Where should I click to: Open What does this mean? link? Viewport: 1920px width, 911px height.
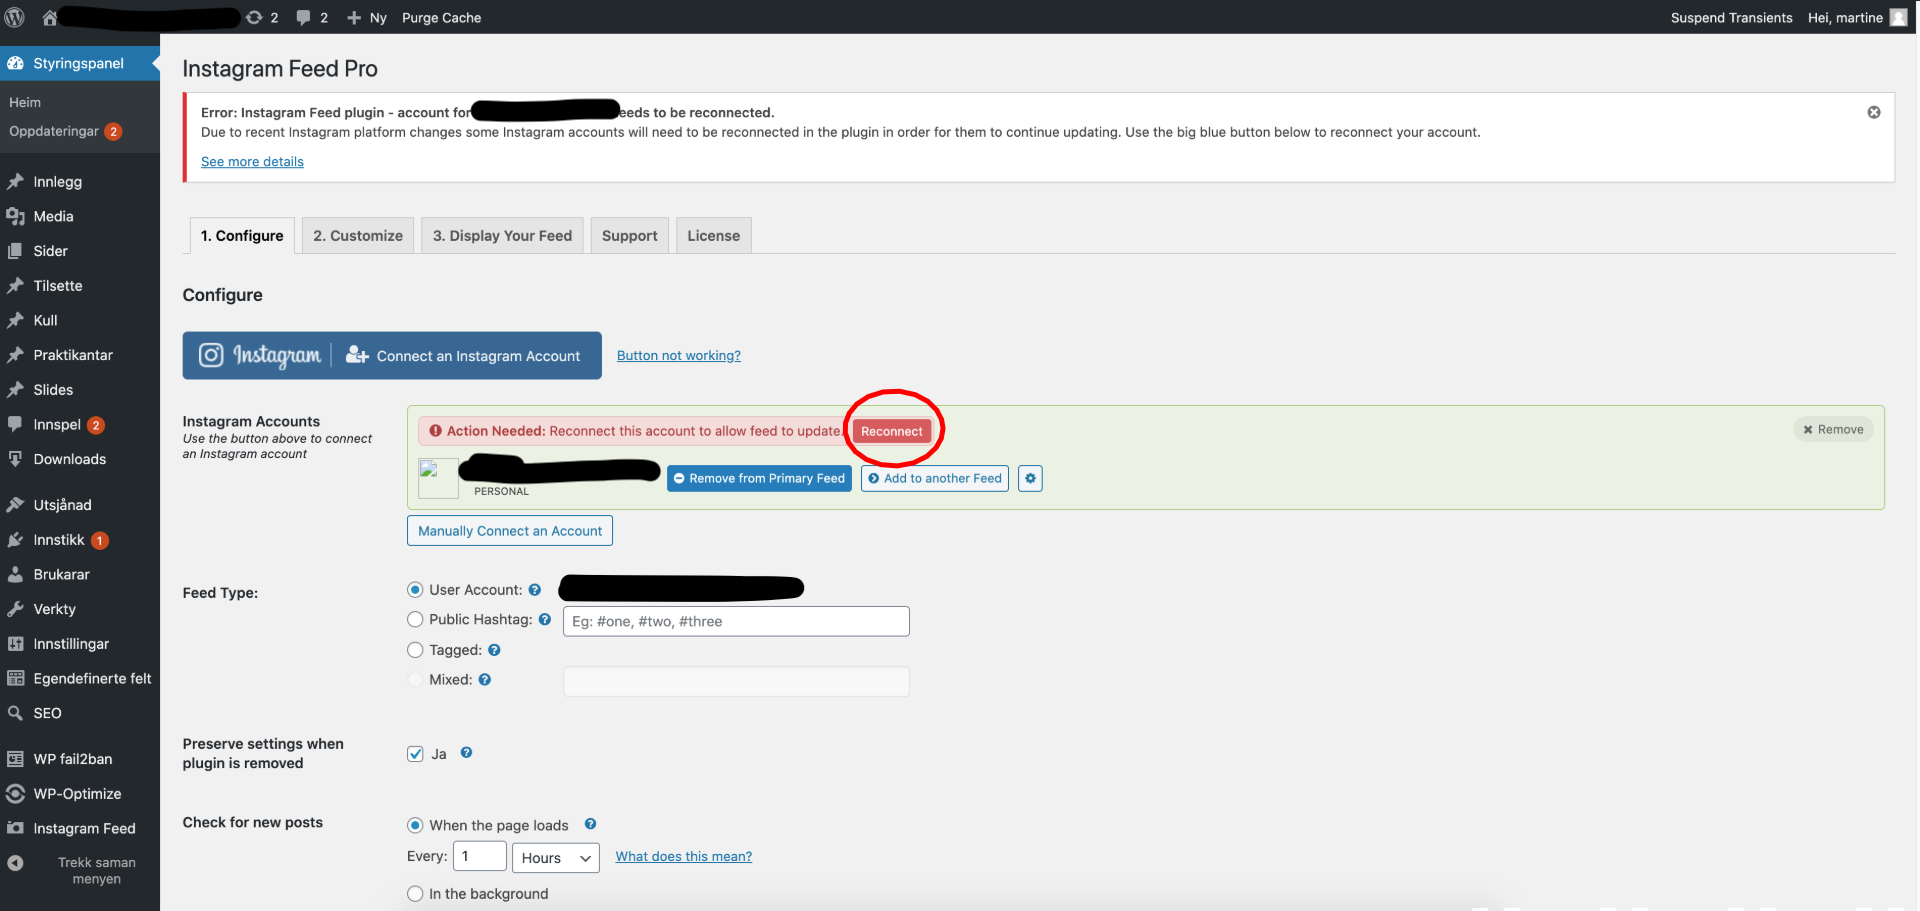684,856
